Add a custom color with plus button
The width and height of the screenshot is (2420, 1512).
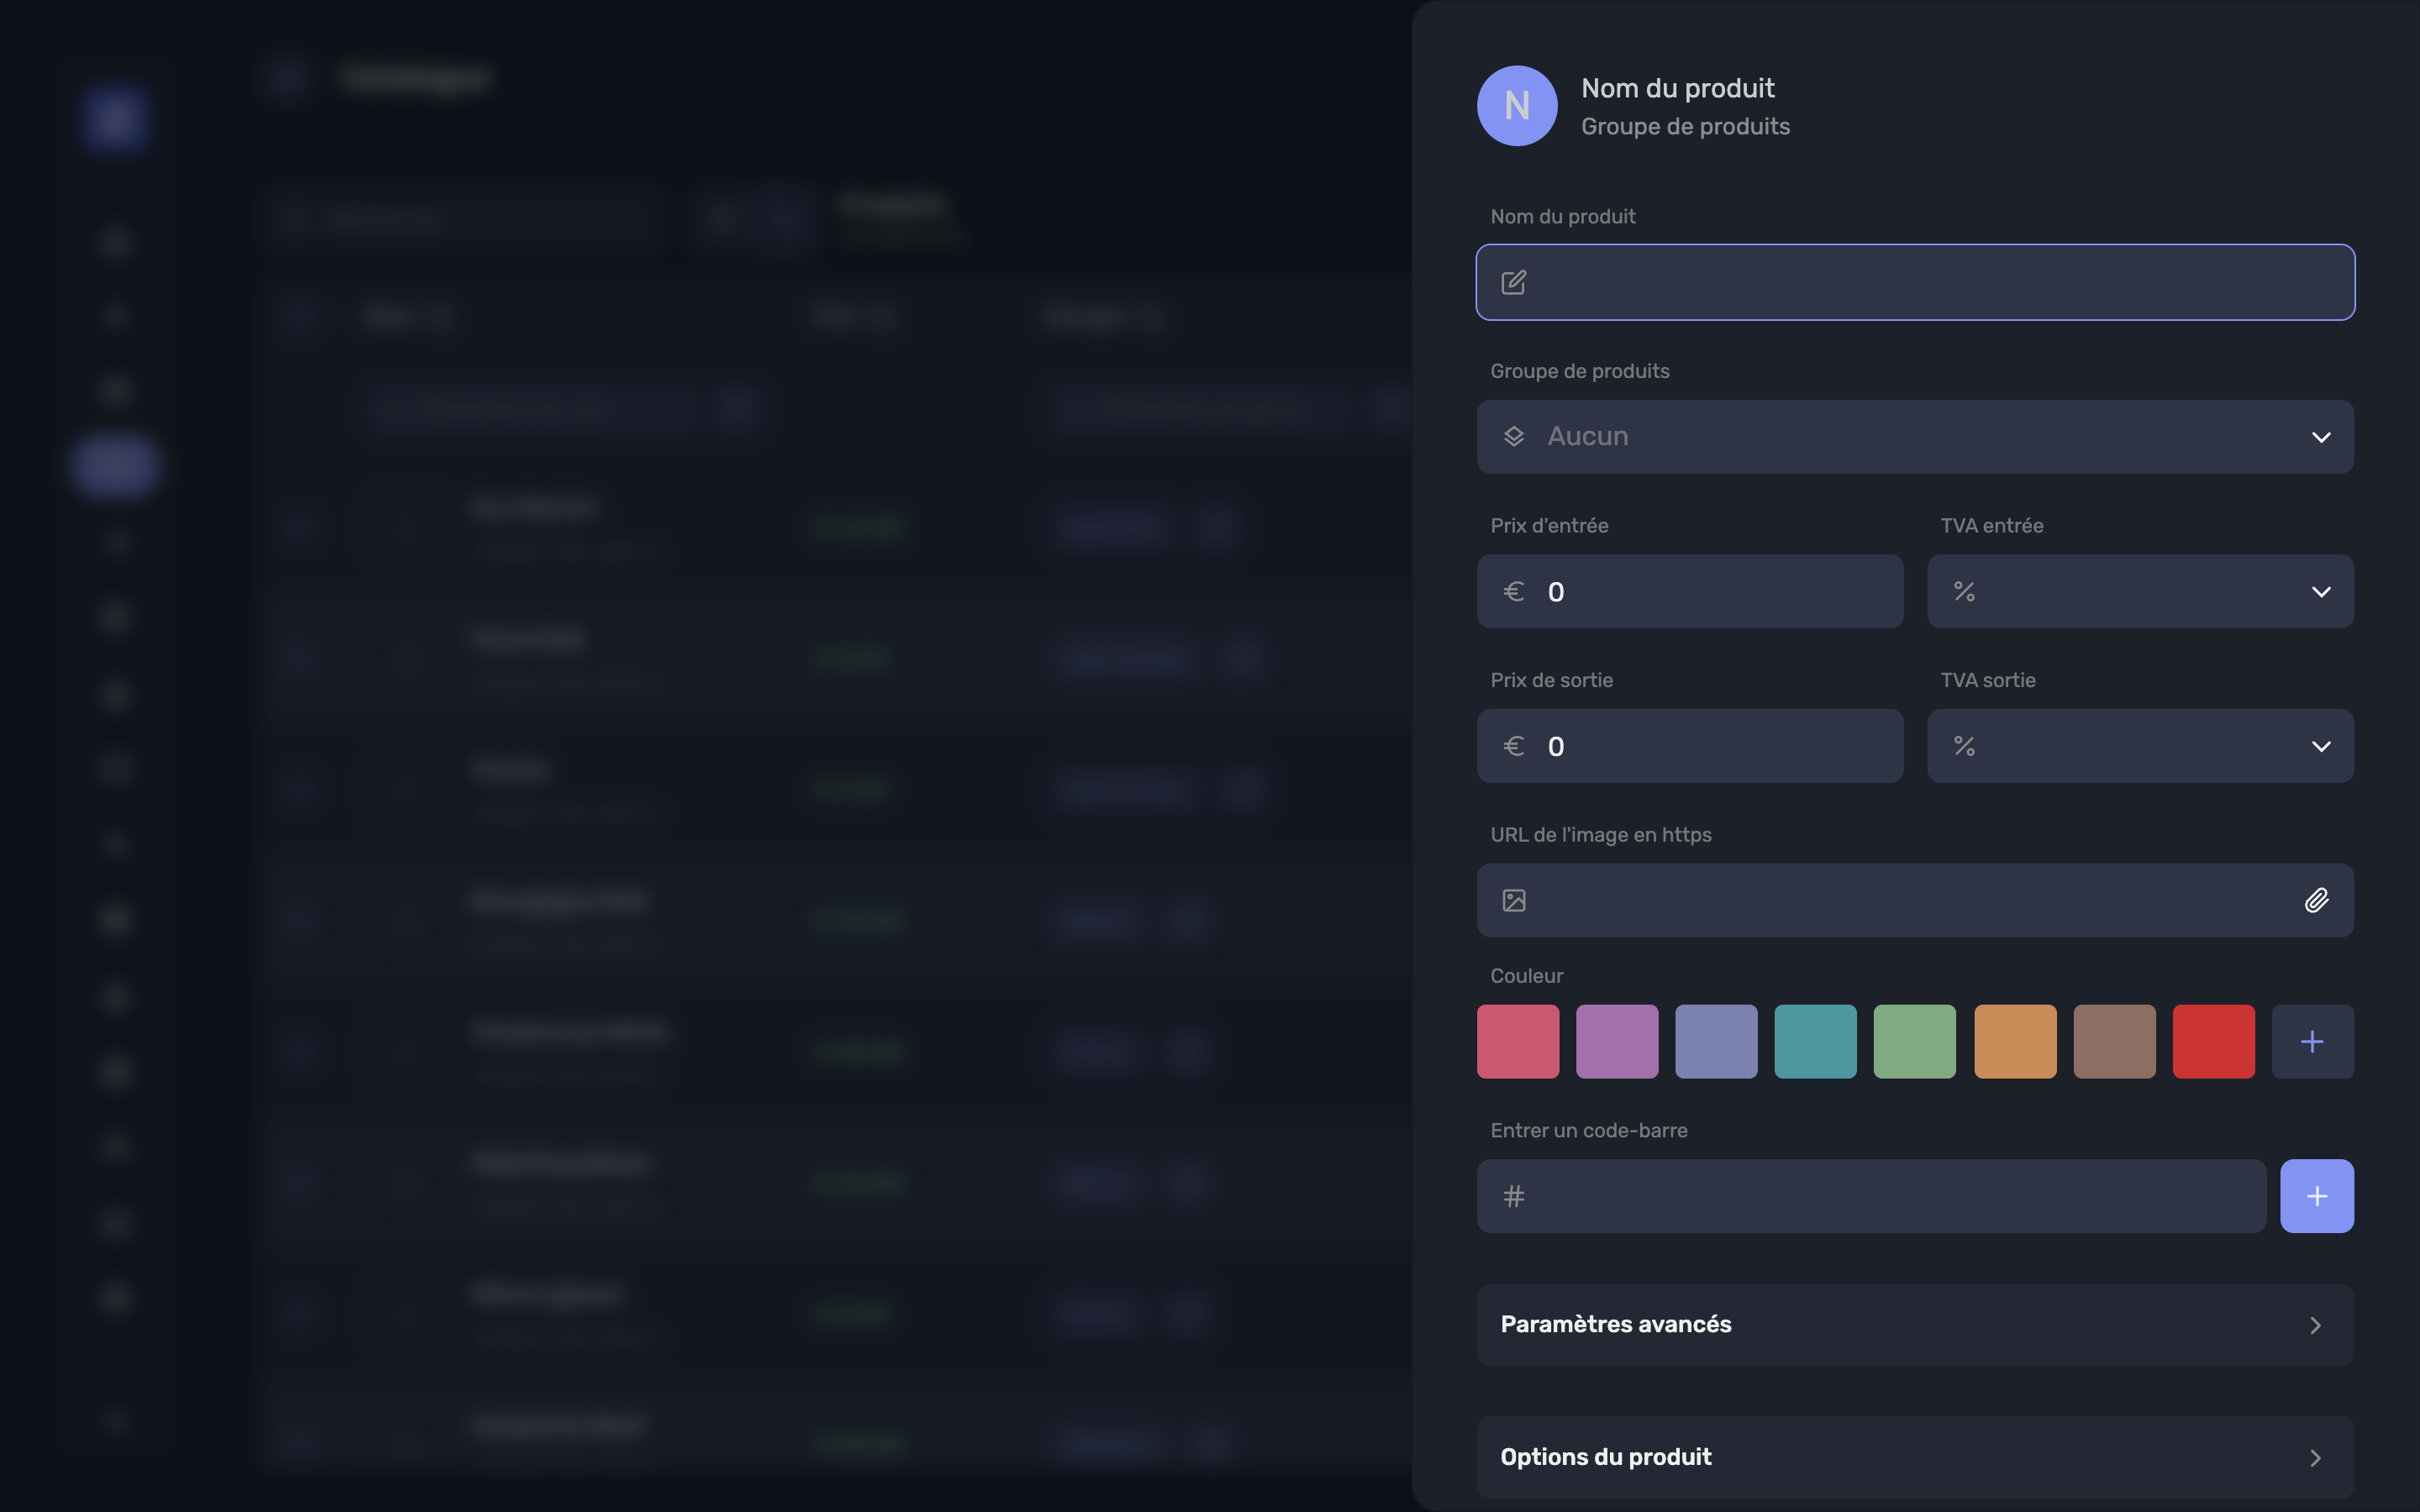tap(2312, 1041)
